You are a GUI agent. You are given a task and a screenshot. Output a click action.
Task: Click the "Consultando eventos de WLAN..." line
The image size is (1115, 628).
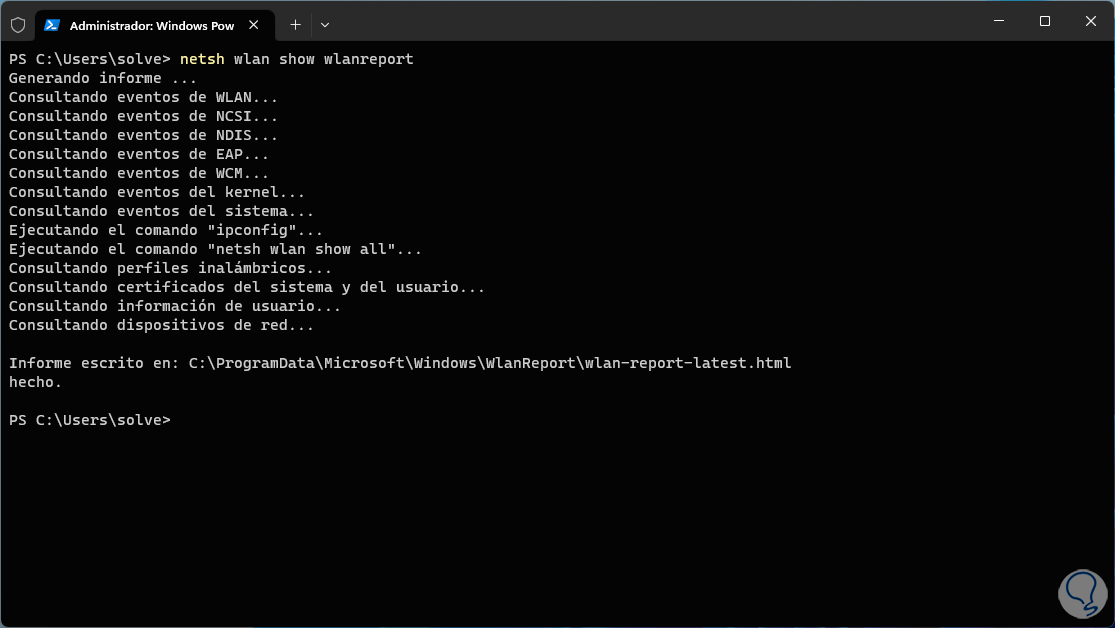point(143,97)
